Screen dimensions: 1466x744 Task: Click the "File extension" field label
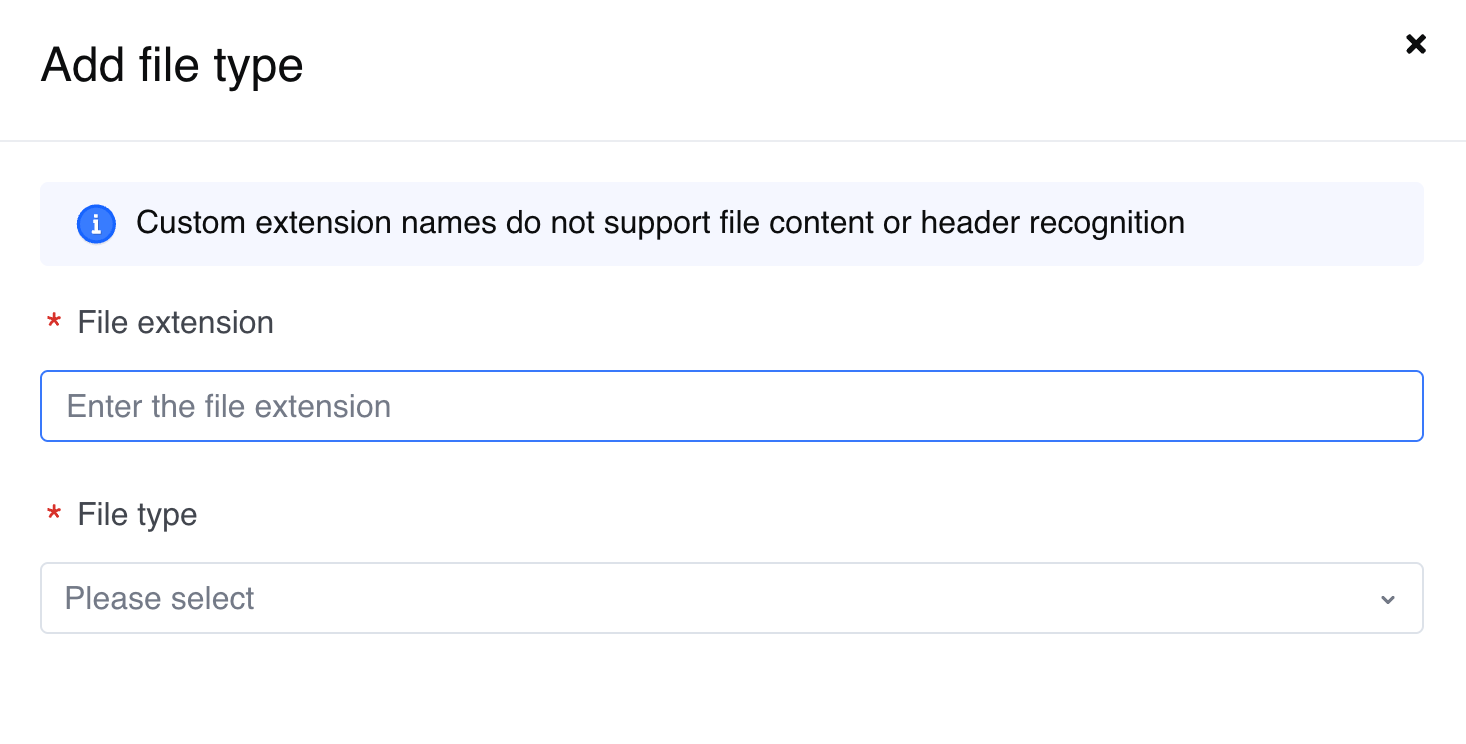click(x=175, y=323)
